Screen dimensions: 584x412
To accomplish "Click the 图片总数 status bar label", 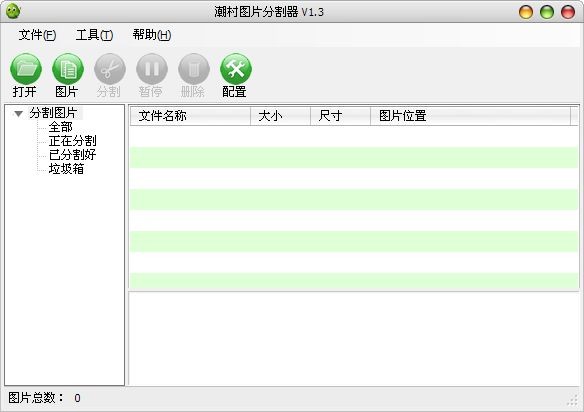I will point(36,398).
